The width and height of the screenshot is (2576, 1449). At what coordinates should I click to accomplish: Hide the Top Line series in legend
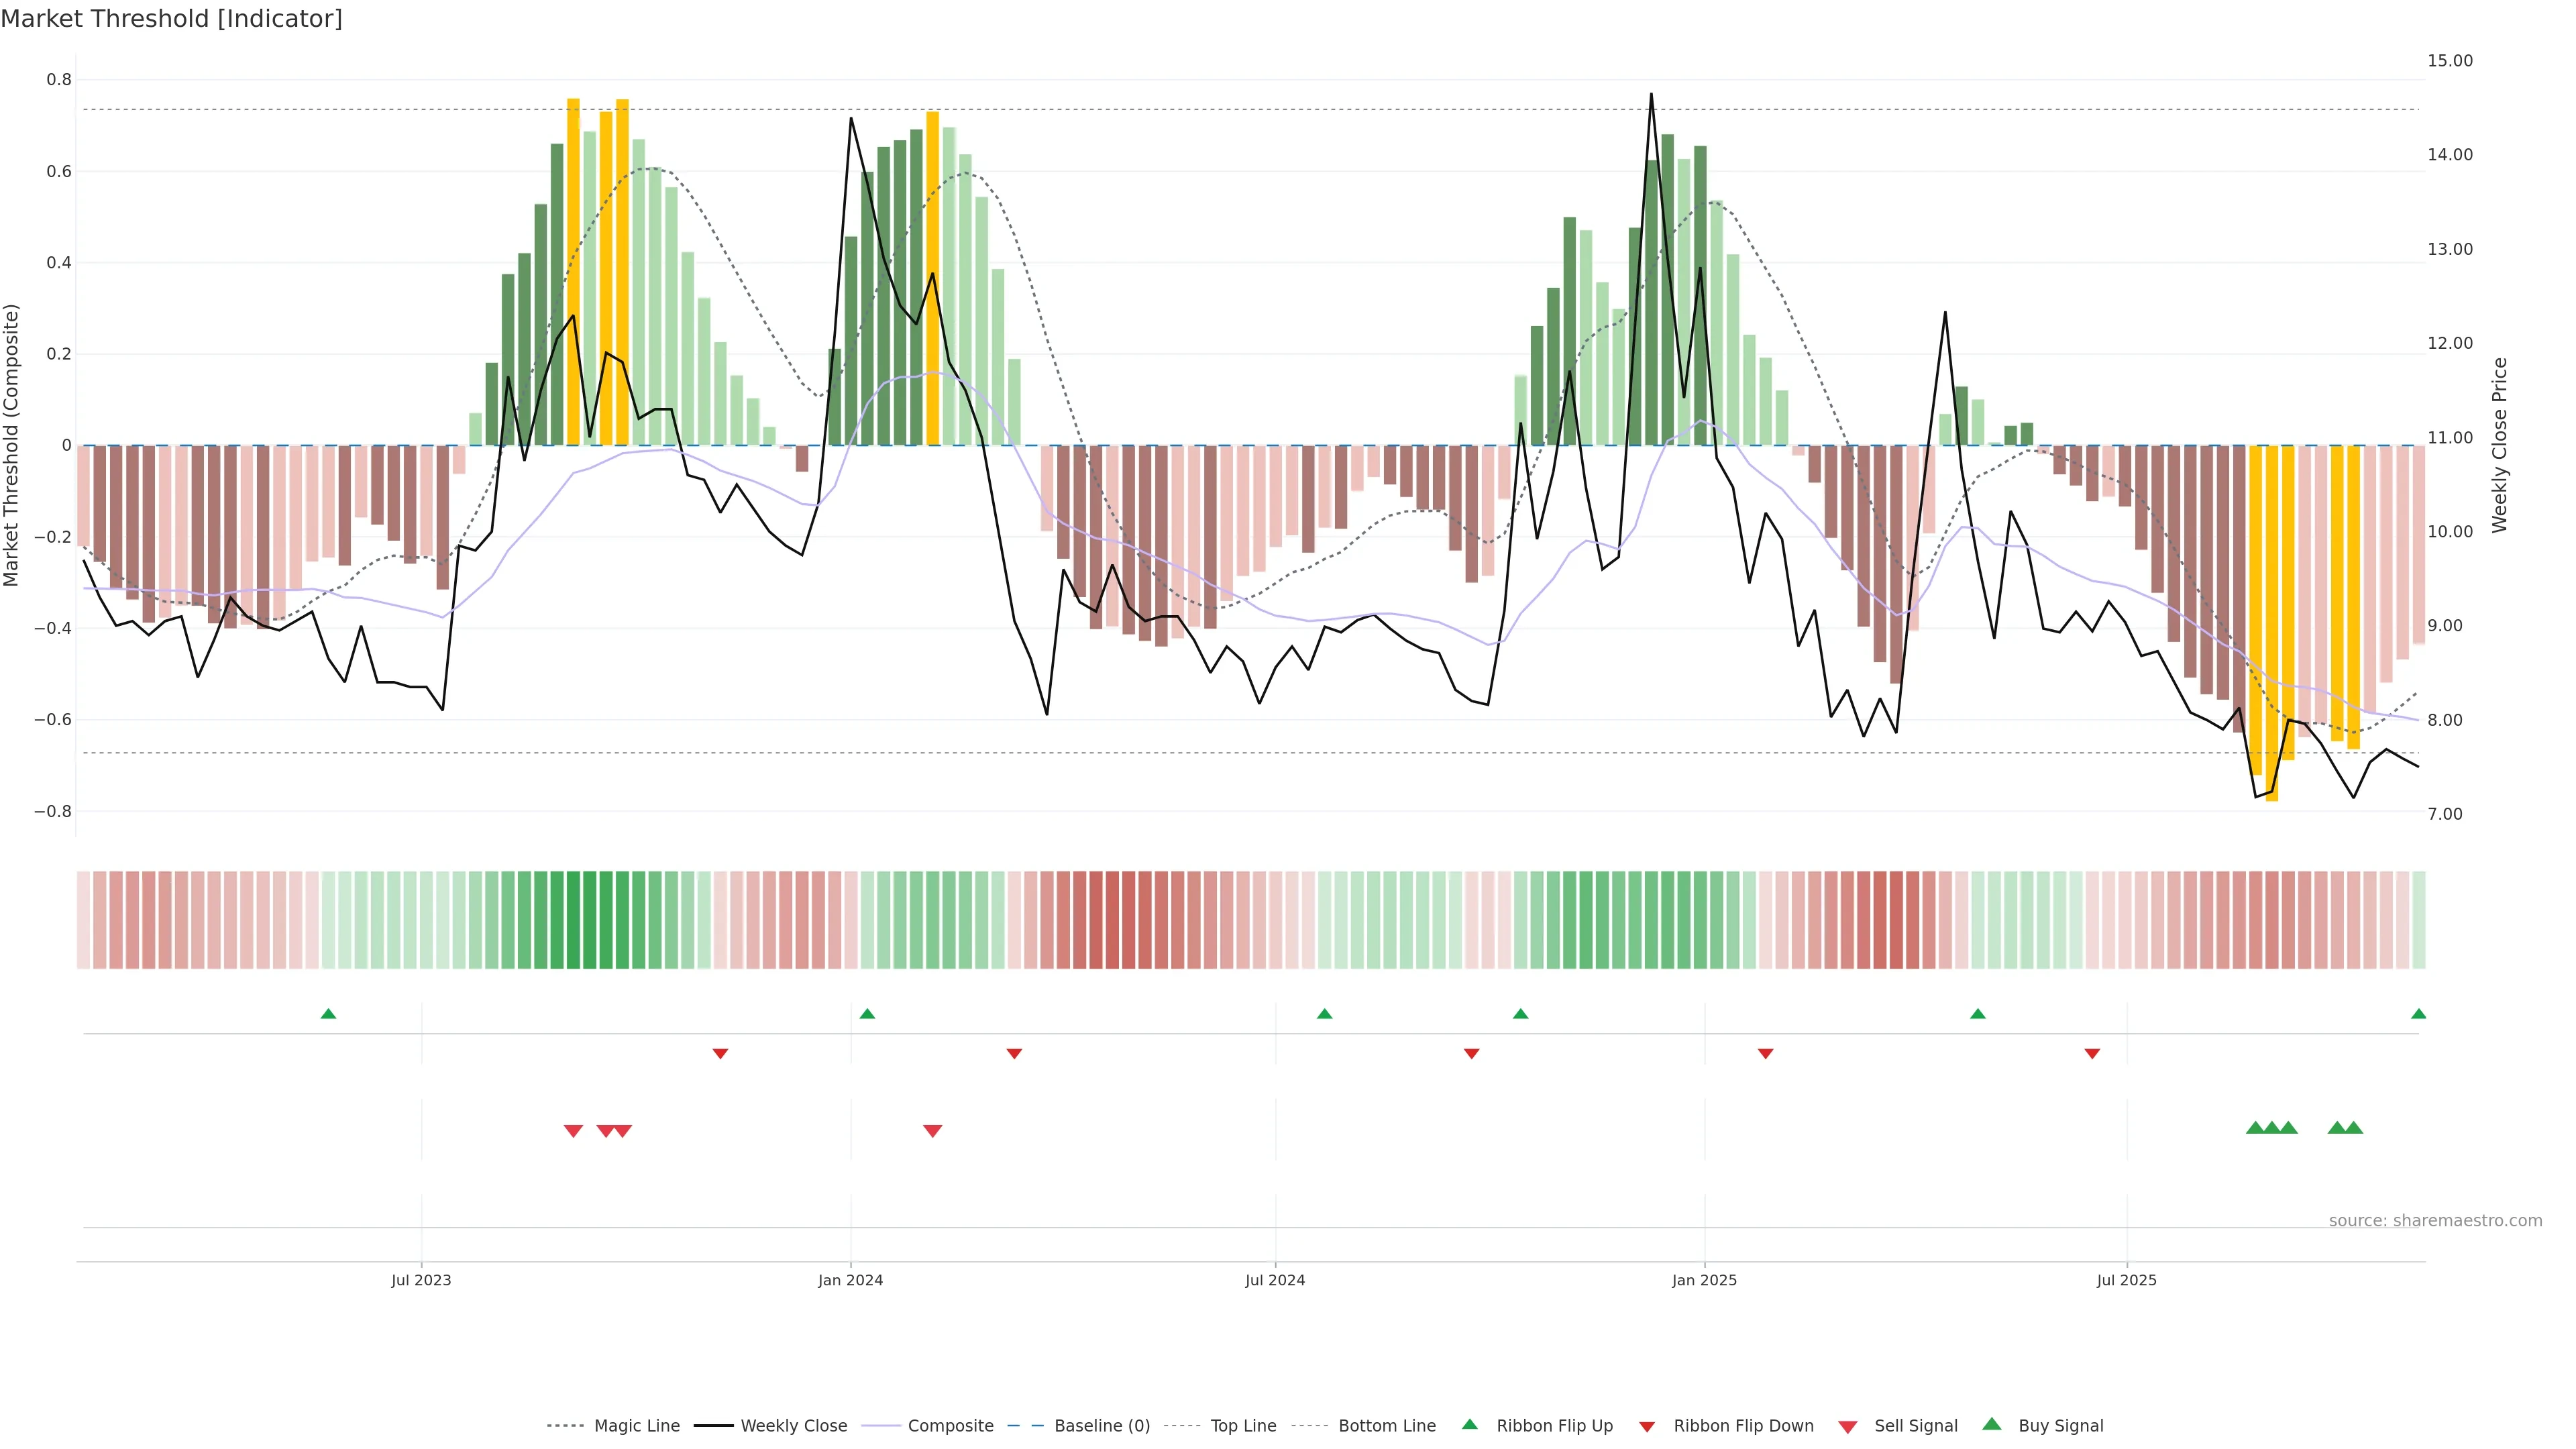coord(1243,1426)
